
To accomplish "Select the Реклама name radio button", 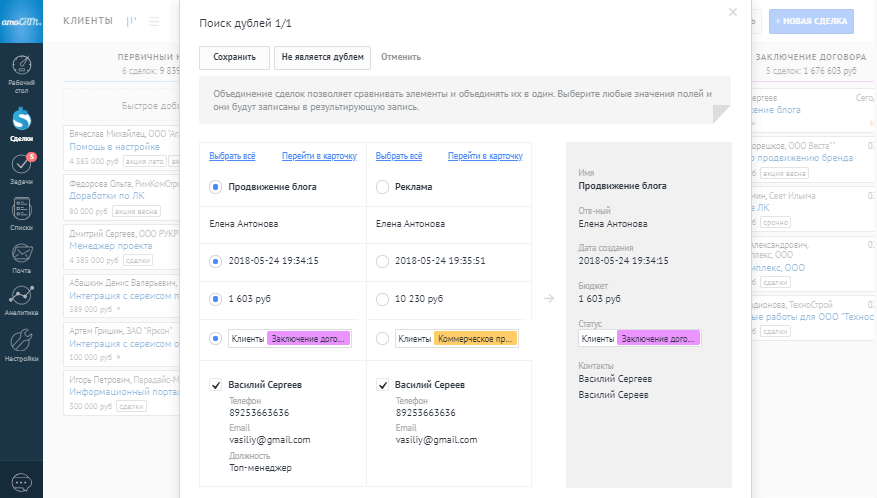I will point(382,186).
